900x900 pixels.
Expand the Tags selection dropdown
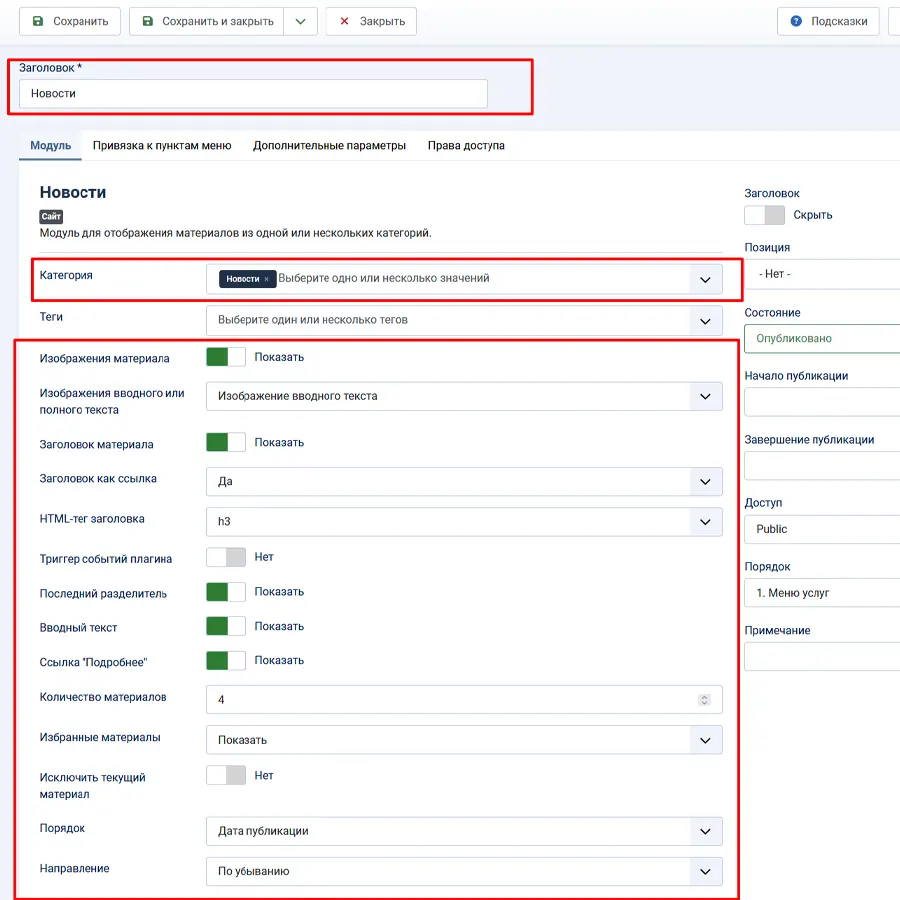tap(464, 320)
